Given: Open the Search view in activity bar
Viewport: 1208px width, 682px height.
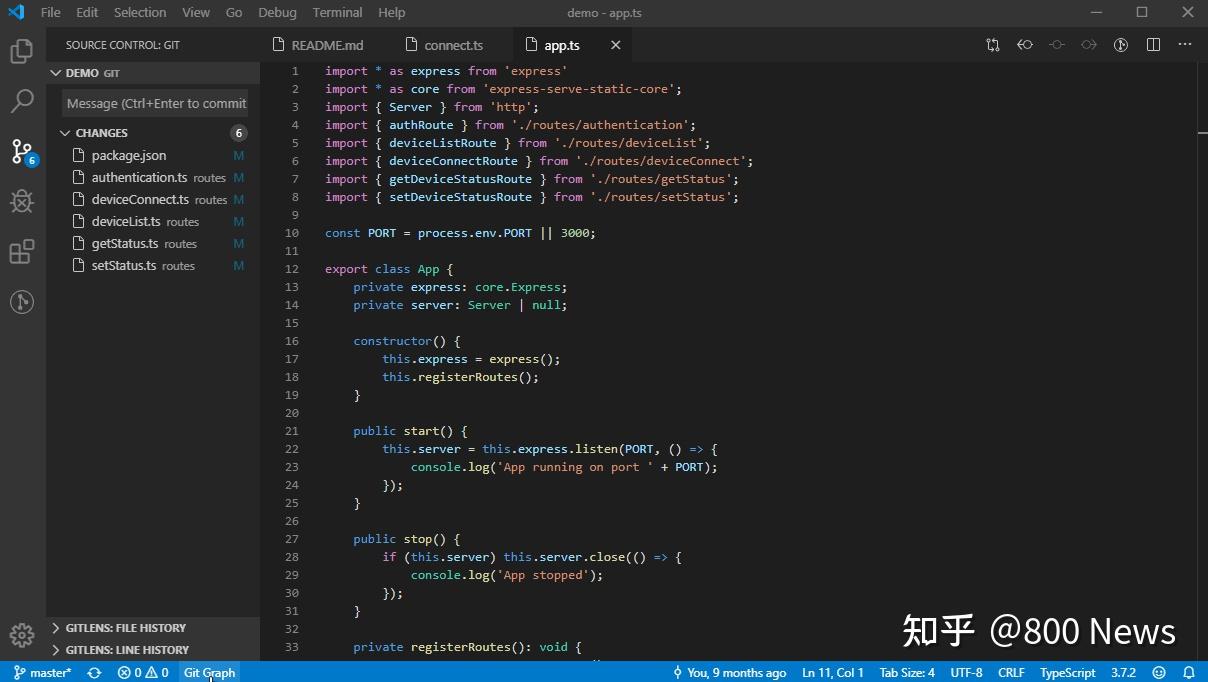Looking at the screenshot, I should [x=22, y=101].
